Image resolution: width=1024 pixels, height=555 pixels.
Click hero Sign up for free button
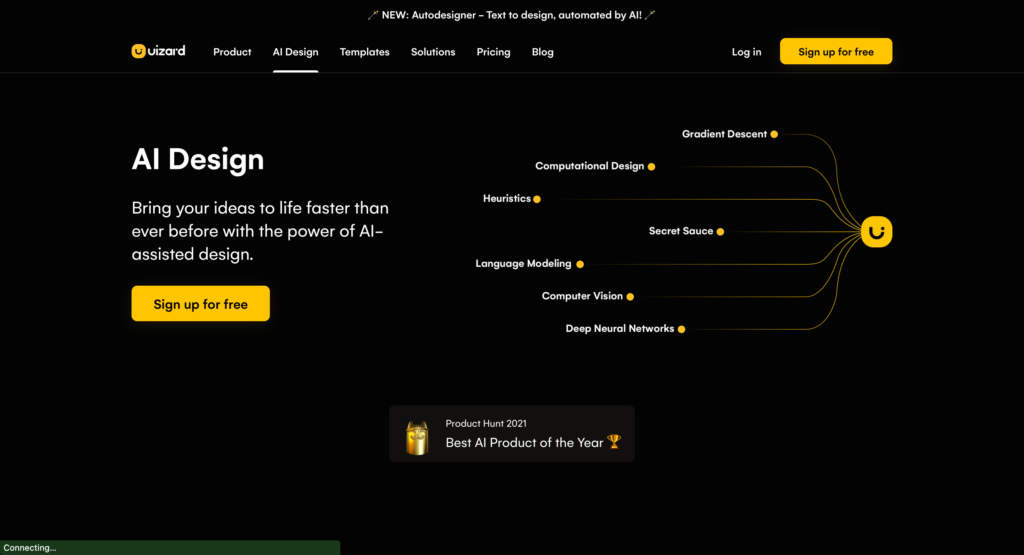coord(200,304)
